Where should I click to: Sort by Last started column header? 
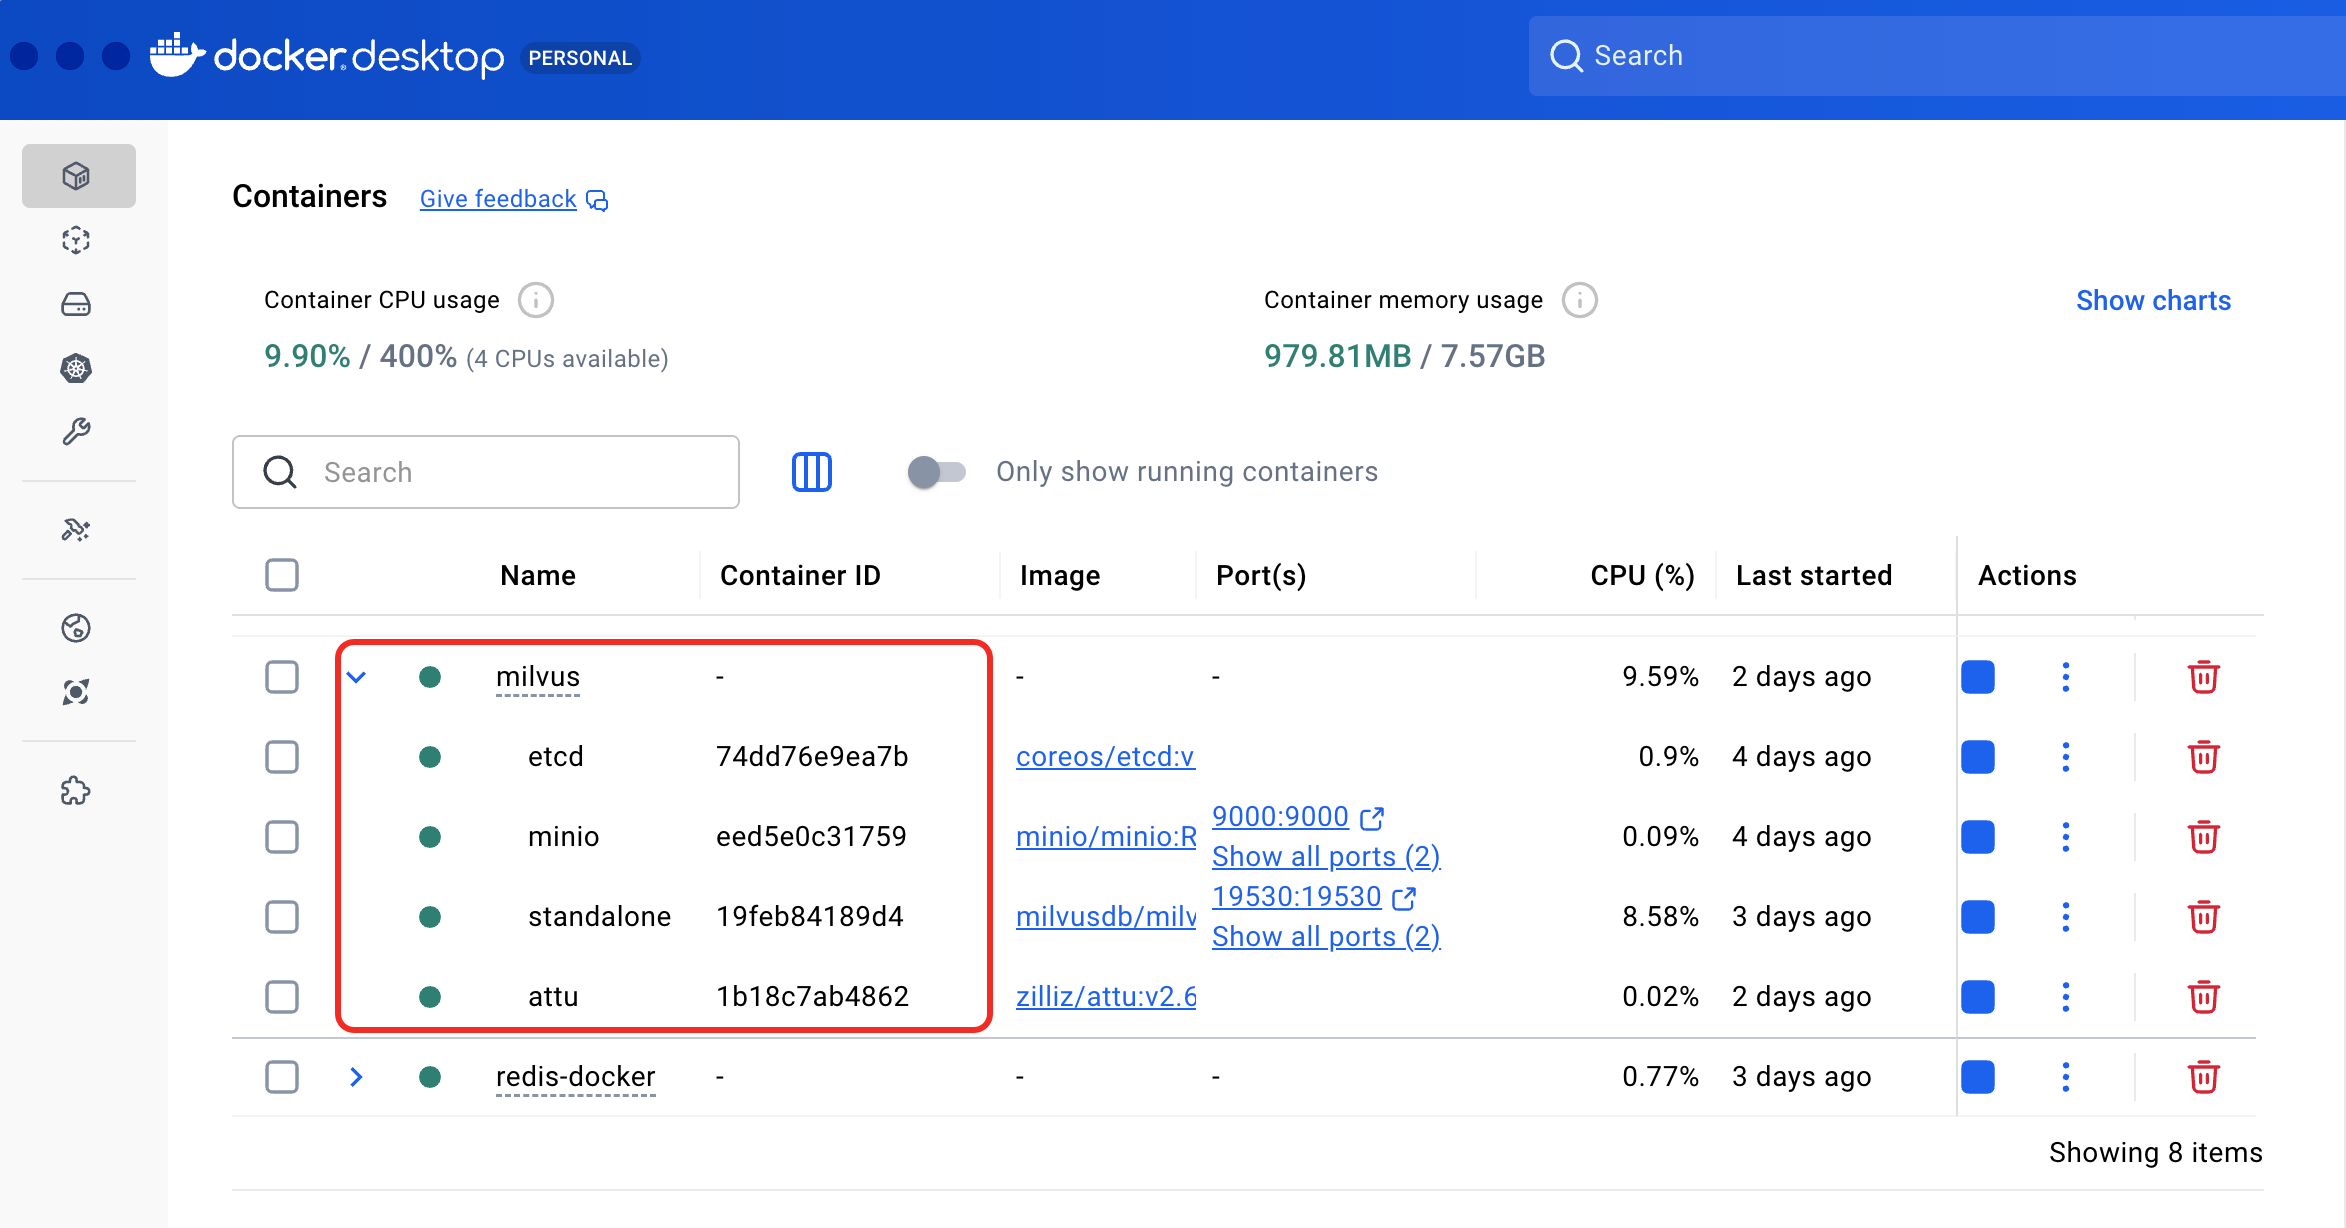point(1813,575)
